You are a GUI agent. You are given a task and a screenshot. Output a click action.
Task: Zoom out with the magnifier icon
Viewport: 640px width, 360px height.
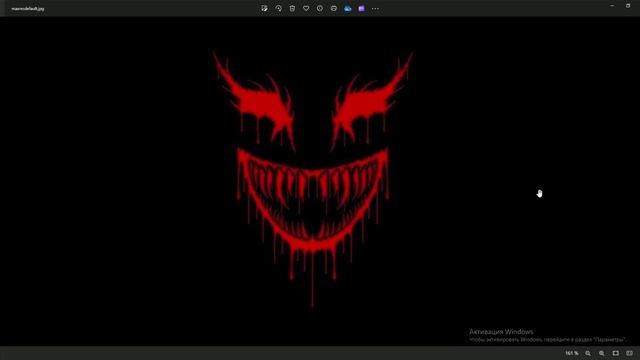pos(588,353)
